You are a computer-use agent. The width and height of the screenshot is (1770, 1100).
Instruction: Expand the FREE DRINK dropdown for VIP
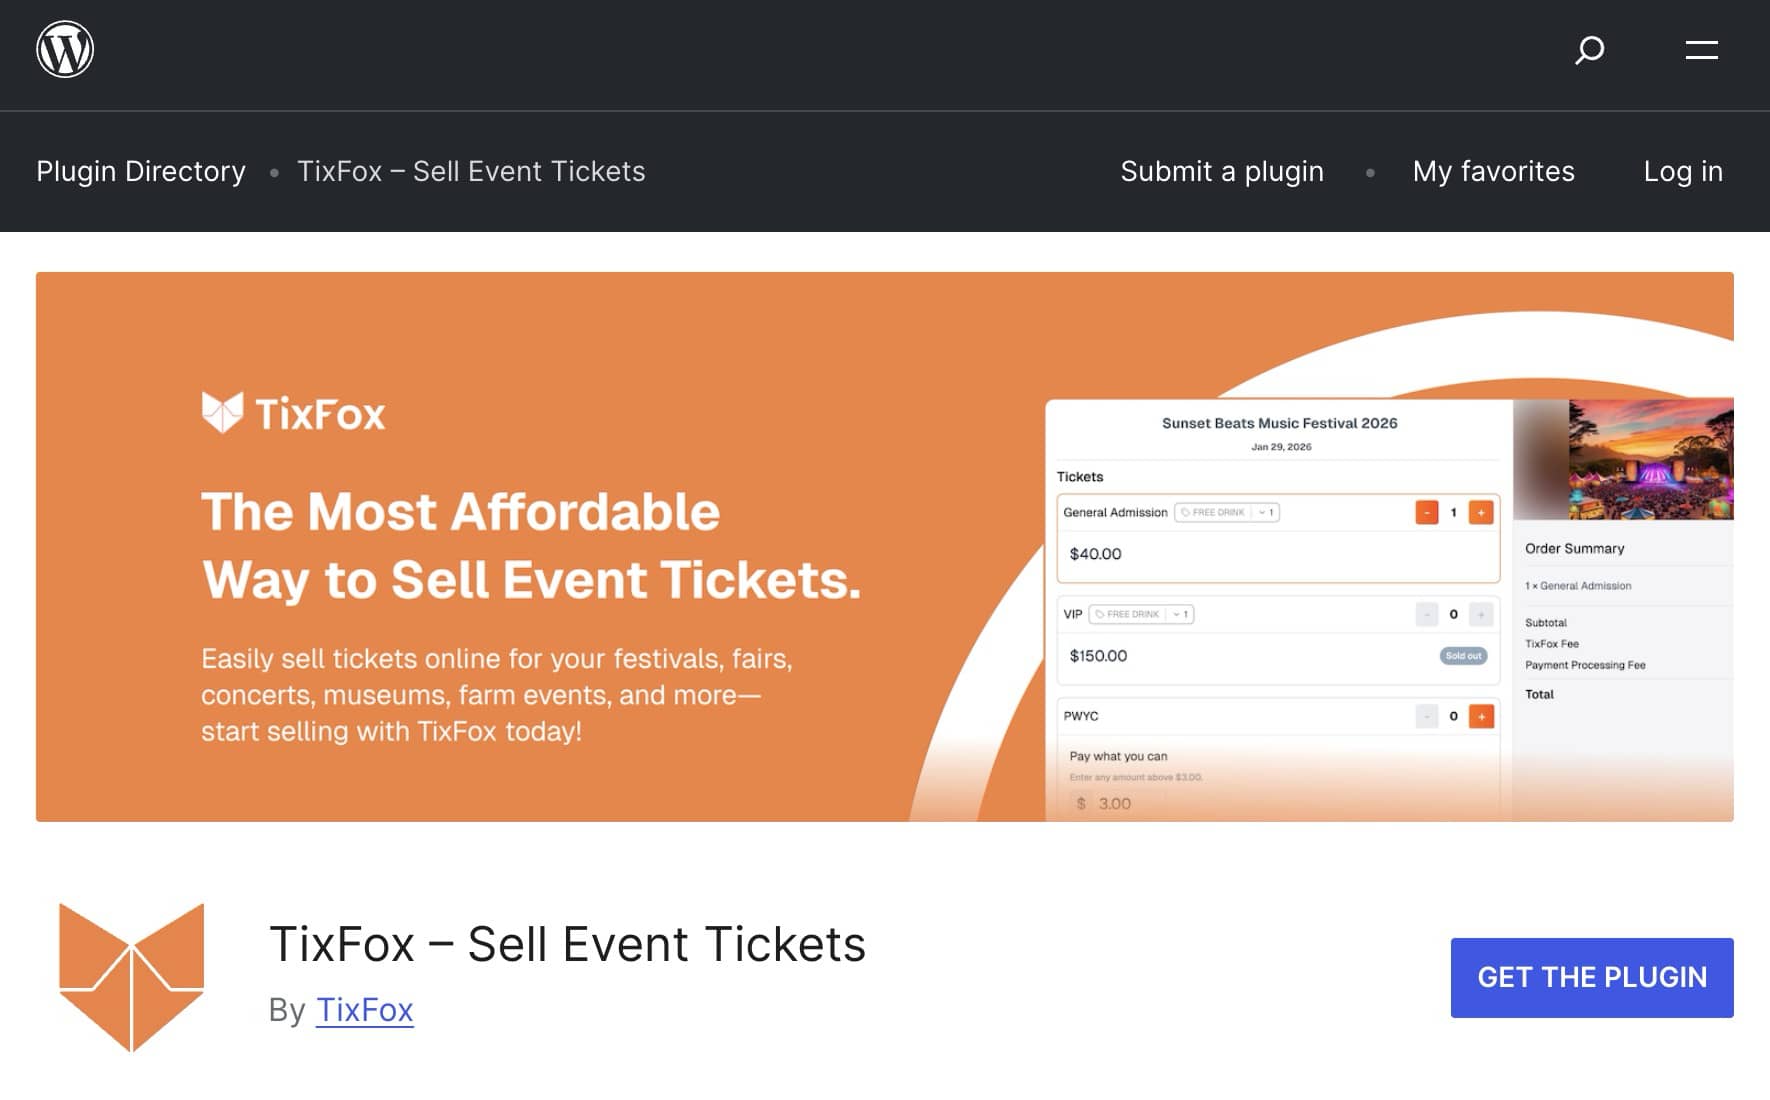pos(1177,614)
